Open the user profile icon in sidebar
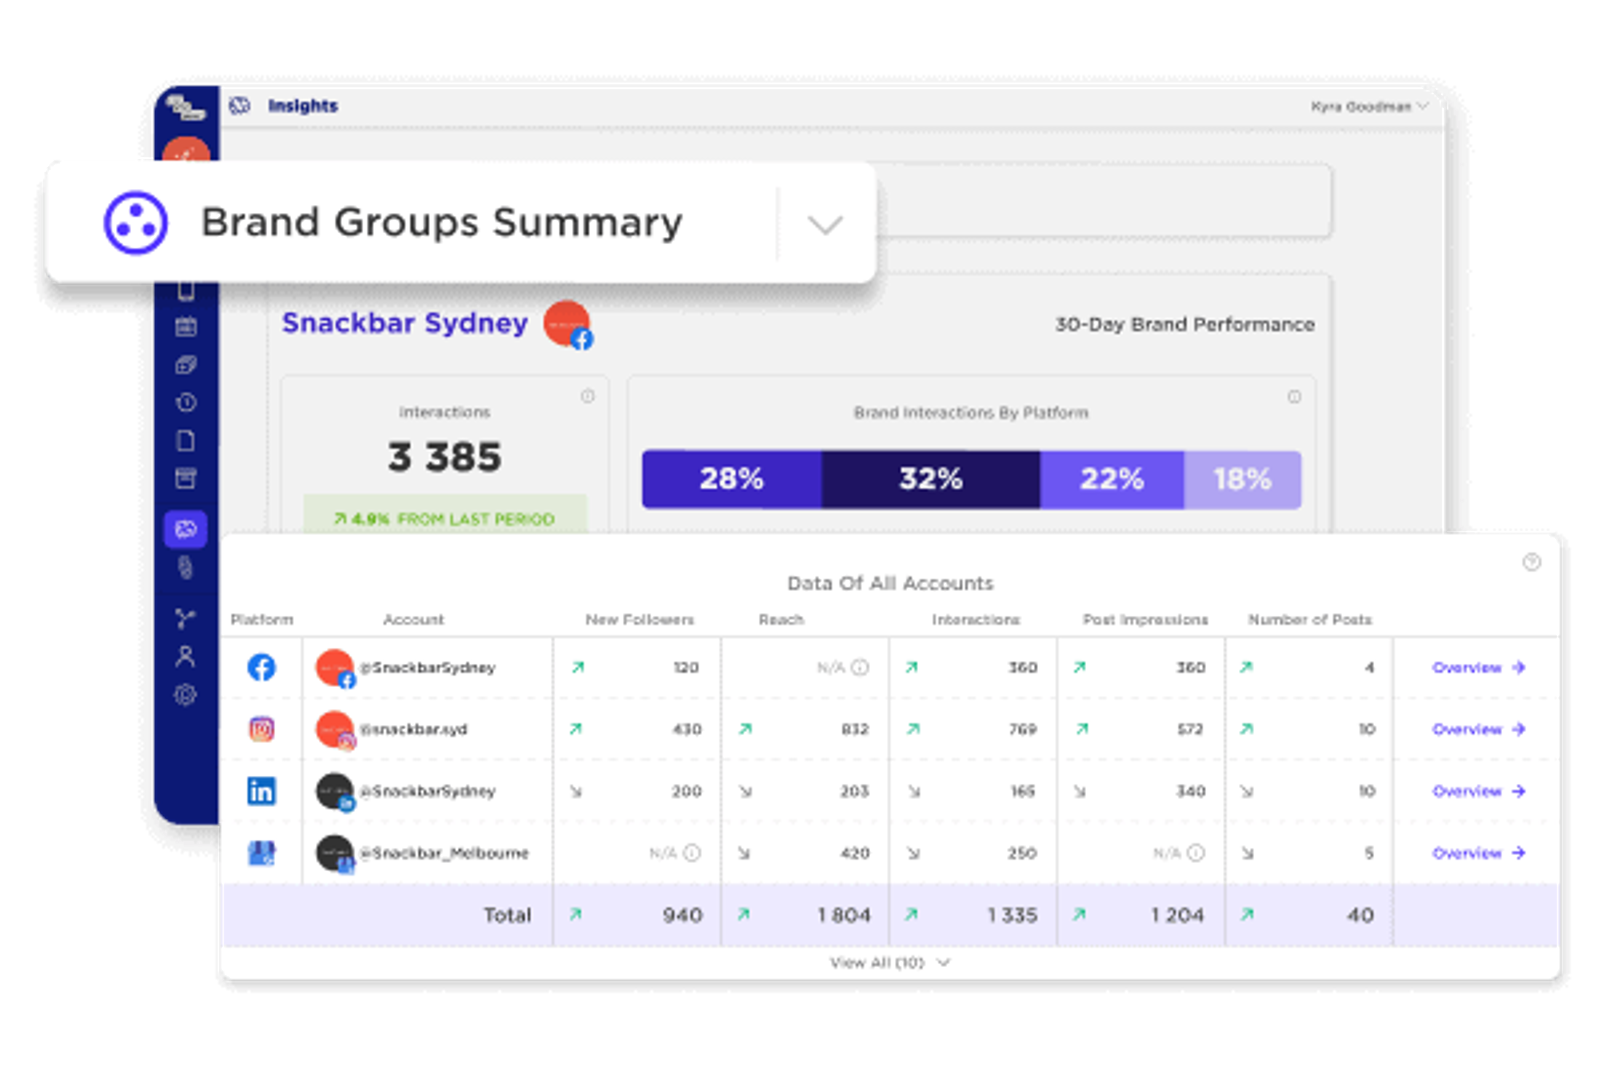This screenshot has height=1067, width=1600. tap(185, 656)
